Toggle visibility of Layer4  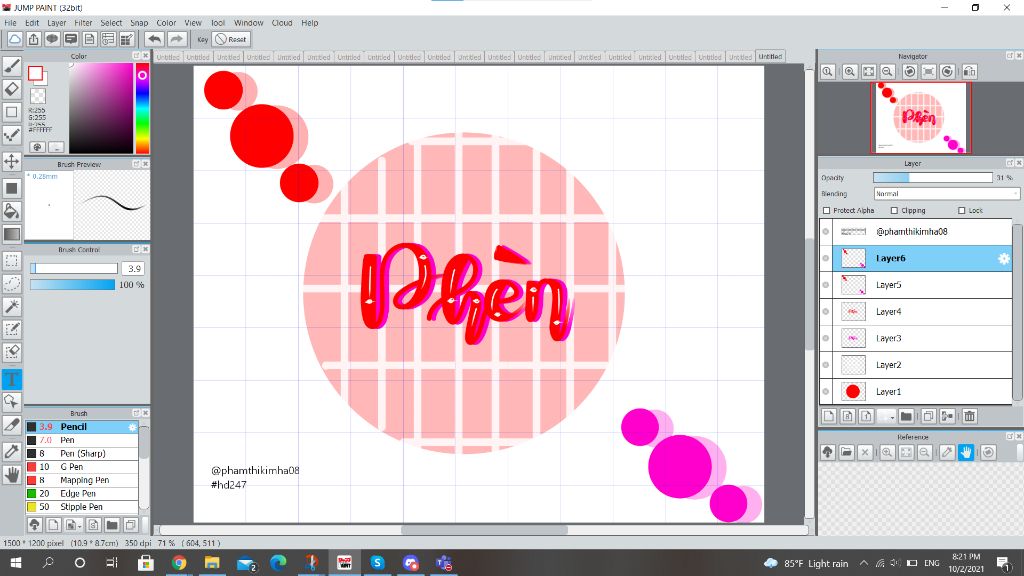[x=825, y=312]
